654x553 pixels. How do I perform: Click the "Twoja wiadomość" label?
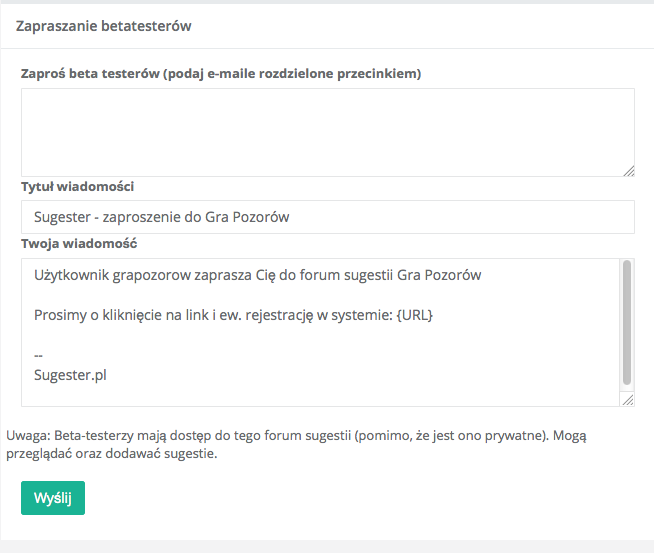tap(79, 243)
